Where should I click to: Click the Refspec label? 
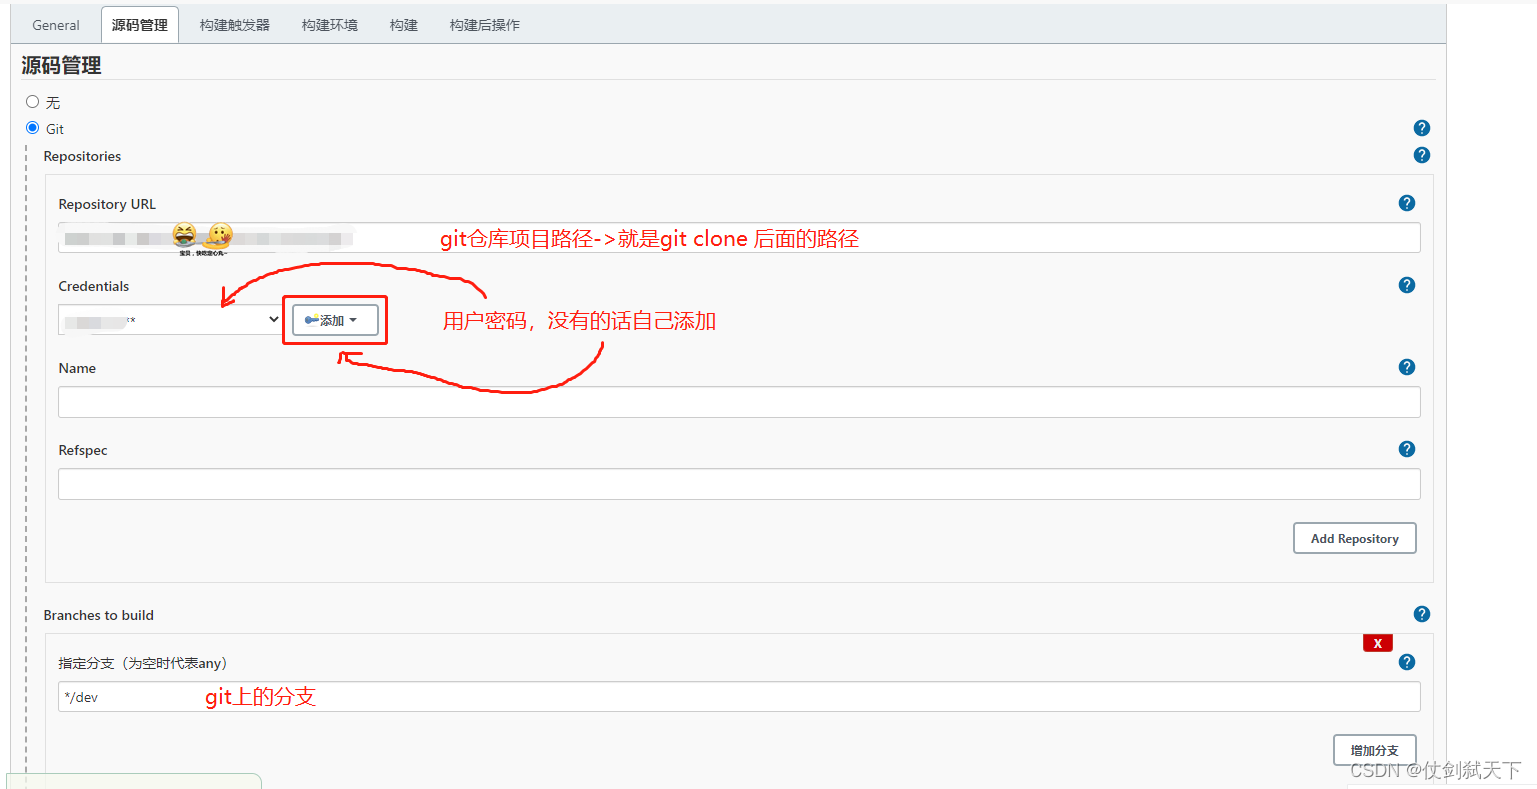pyautogui.click(x=83, y=450)
